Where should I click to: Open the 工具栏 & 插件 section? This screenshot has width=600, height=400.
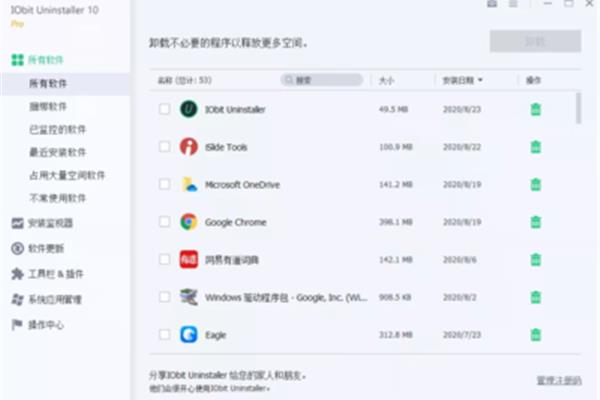pyautogui.click(x=47, y=274)
